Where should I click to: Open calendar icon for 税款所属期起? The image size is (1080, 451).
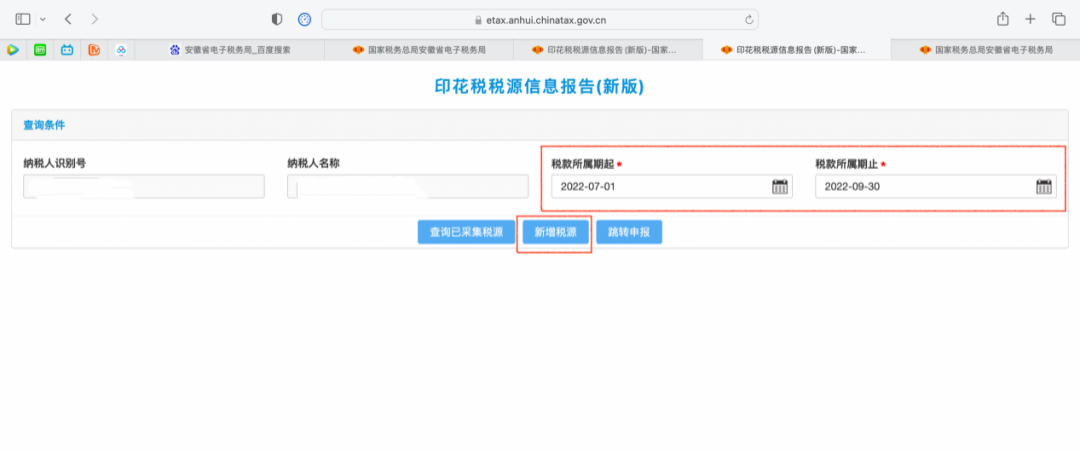click(x=780, y=187)
